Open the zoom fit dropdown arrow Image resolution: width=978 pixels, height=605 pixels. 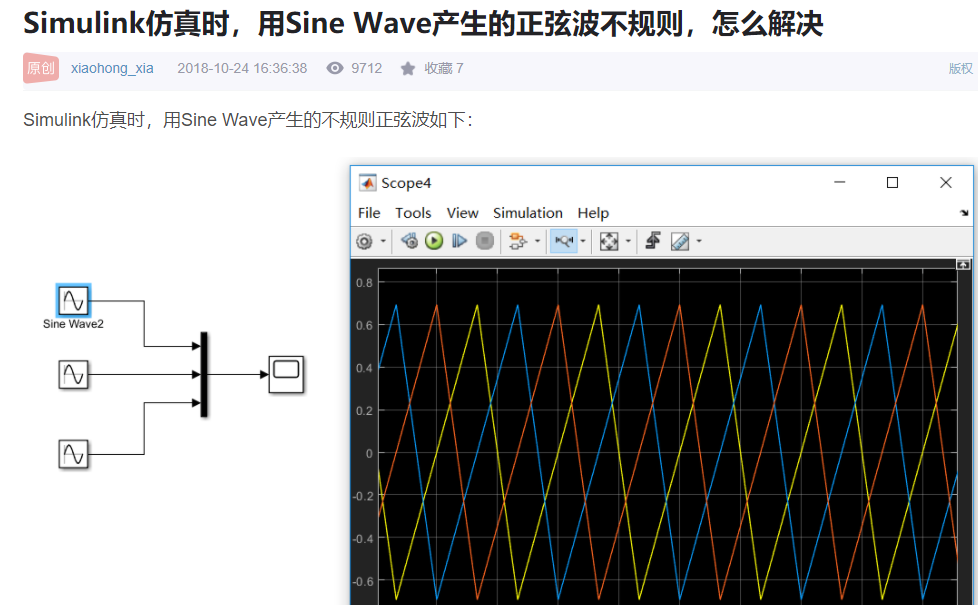[627, 240]
